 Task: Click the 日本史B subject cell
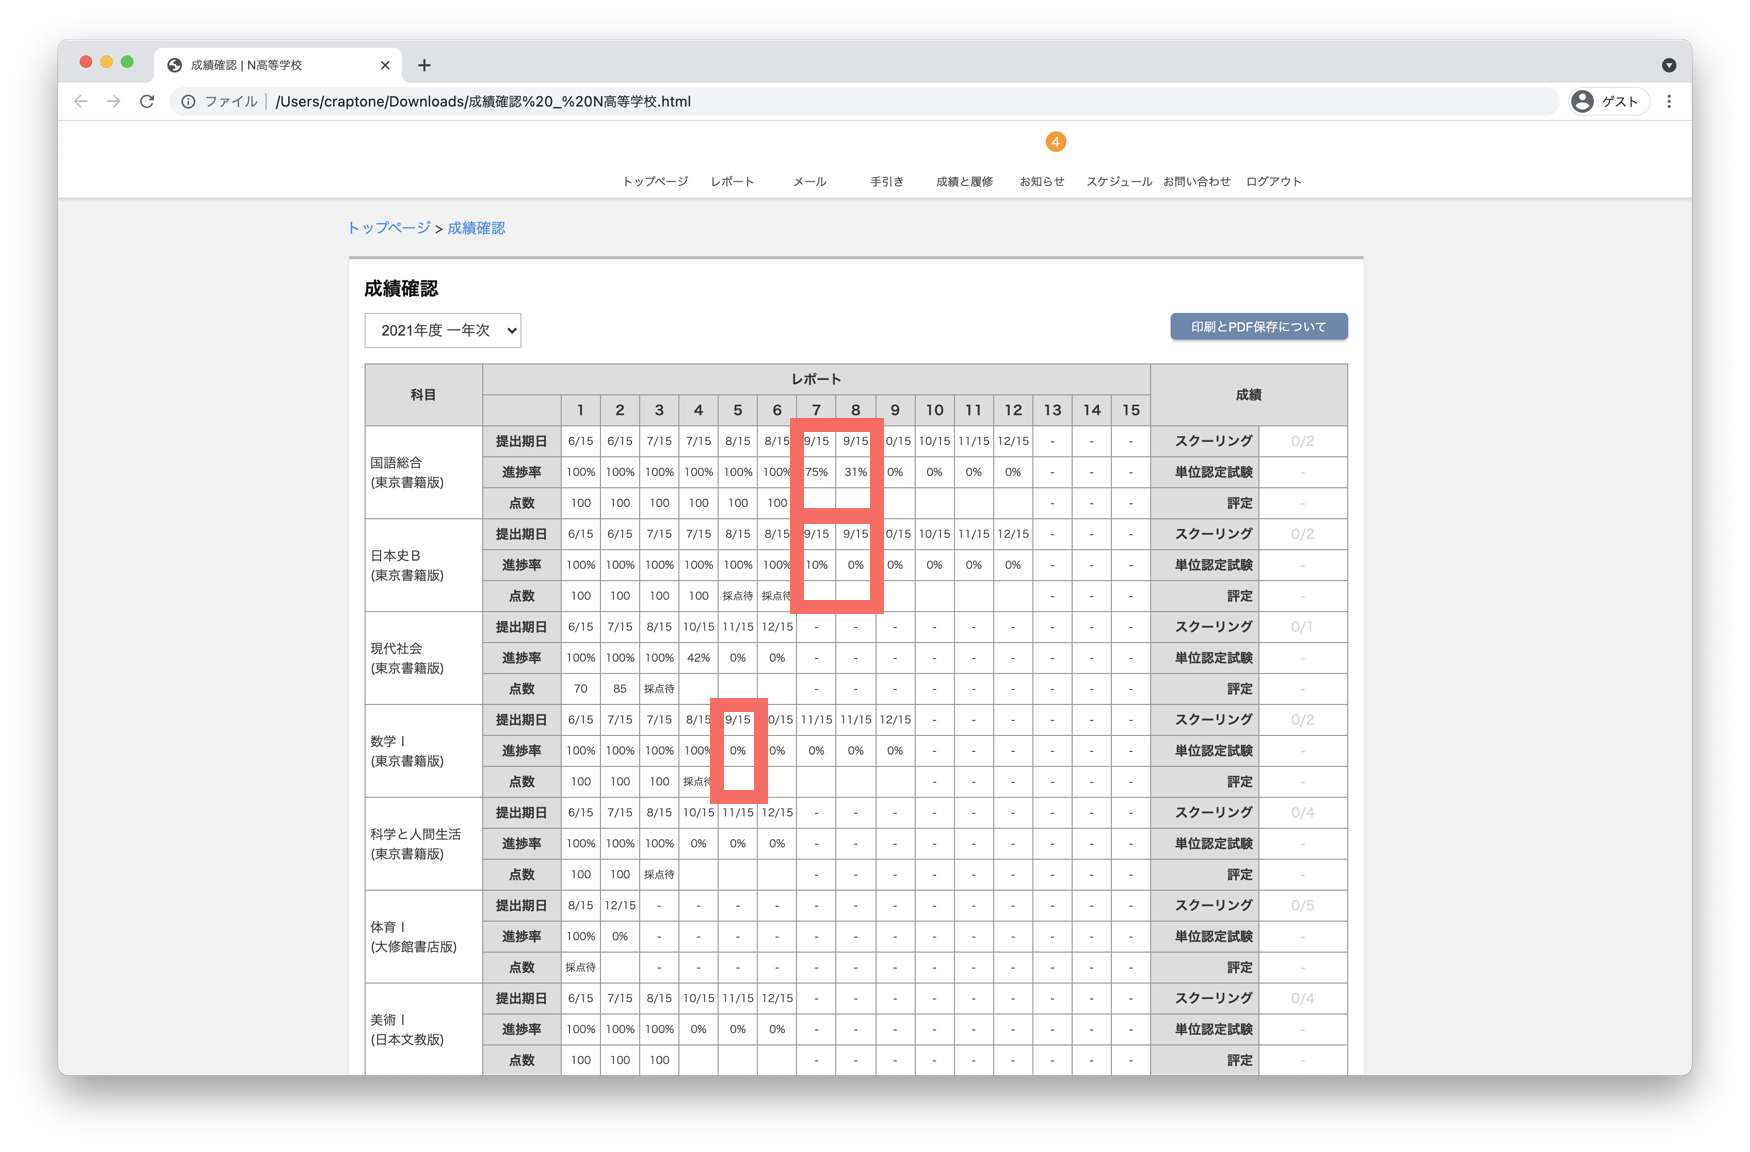point(423,565)
